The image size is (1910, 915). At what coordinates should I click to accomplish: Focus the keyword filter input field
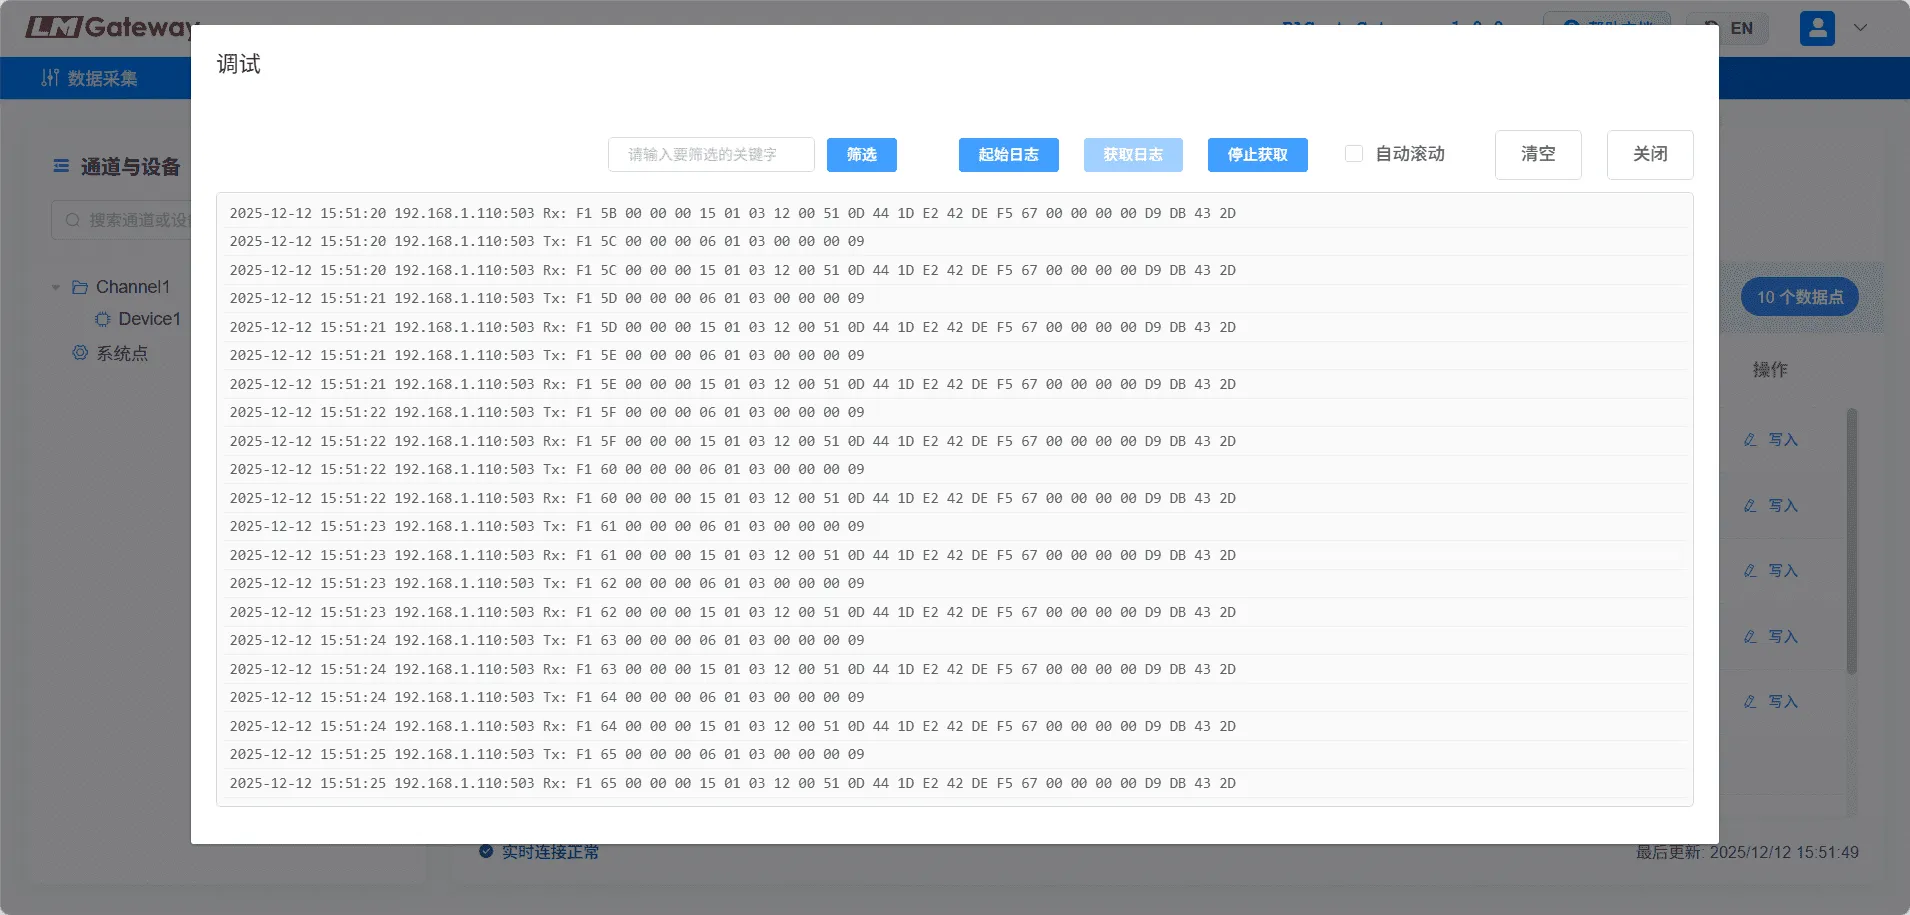point(711,155)
